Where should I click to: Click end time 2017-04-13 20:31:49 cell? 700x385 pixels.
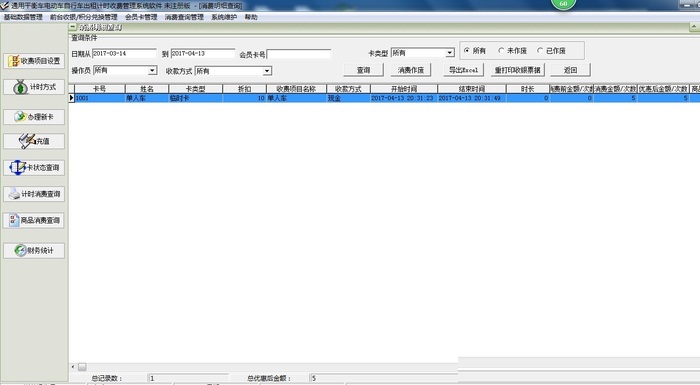(x=471, y=98)
